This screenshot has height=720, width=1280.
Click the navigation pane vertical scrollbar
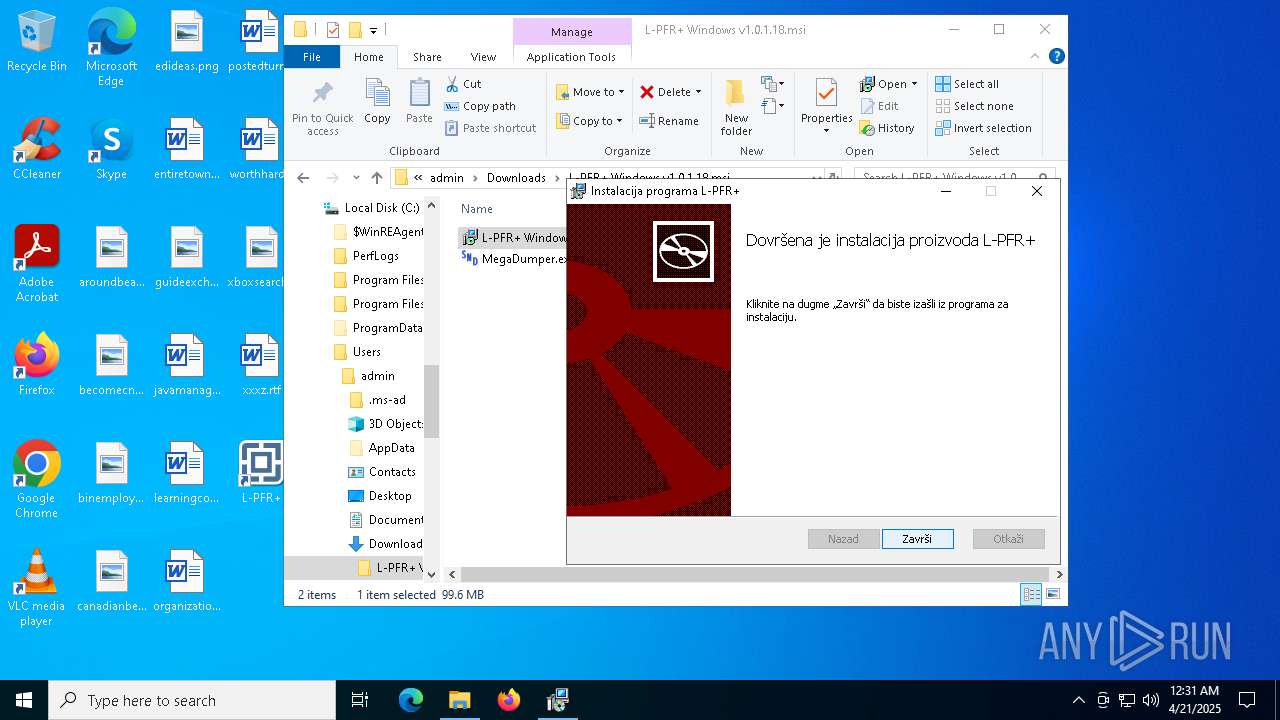point(432,400)
